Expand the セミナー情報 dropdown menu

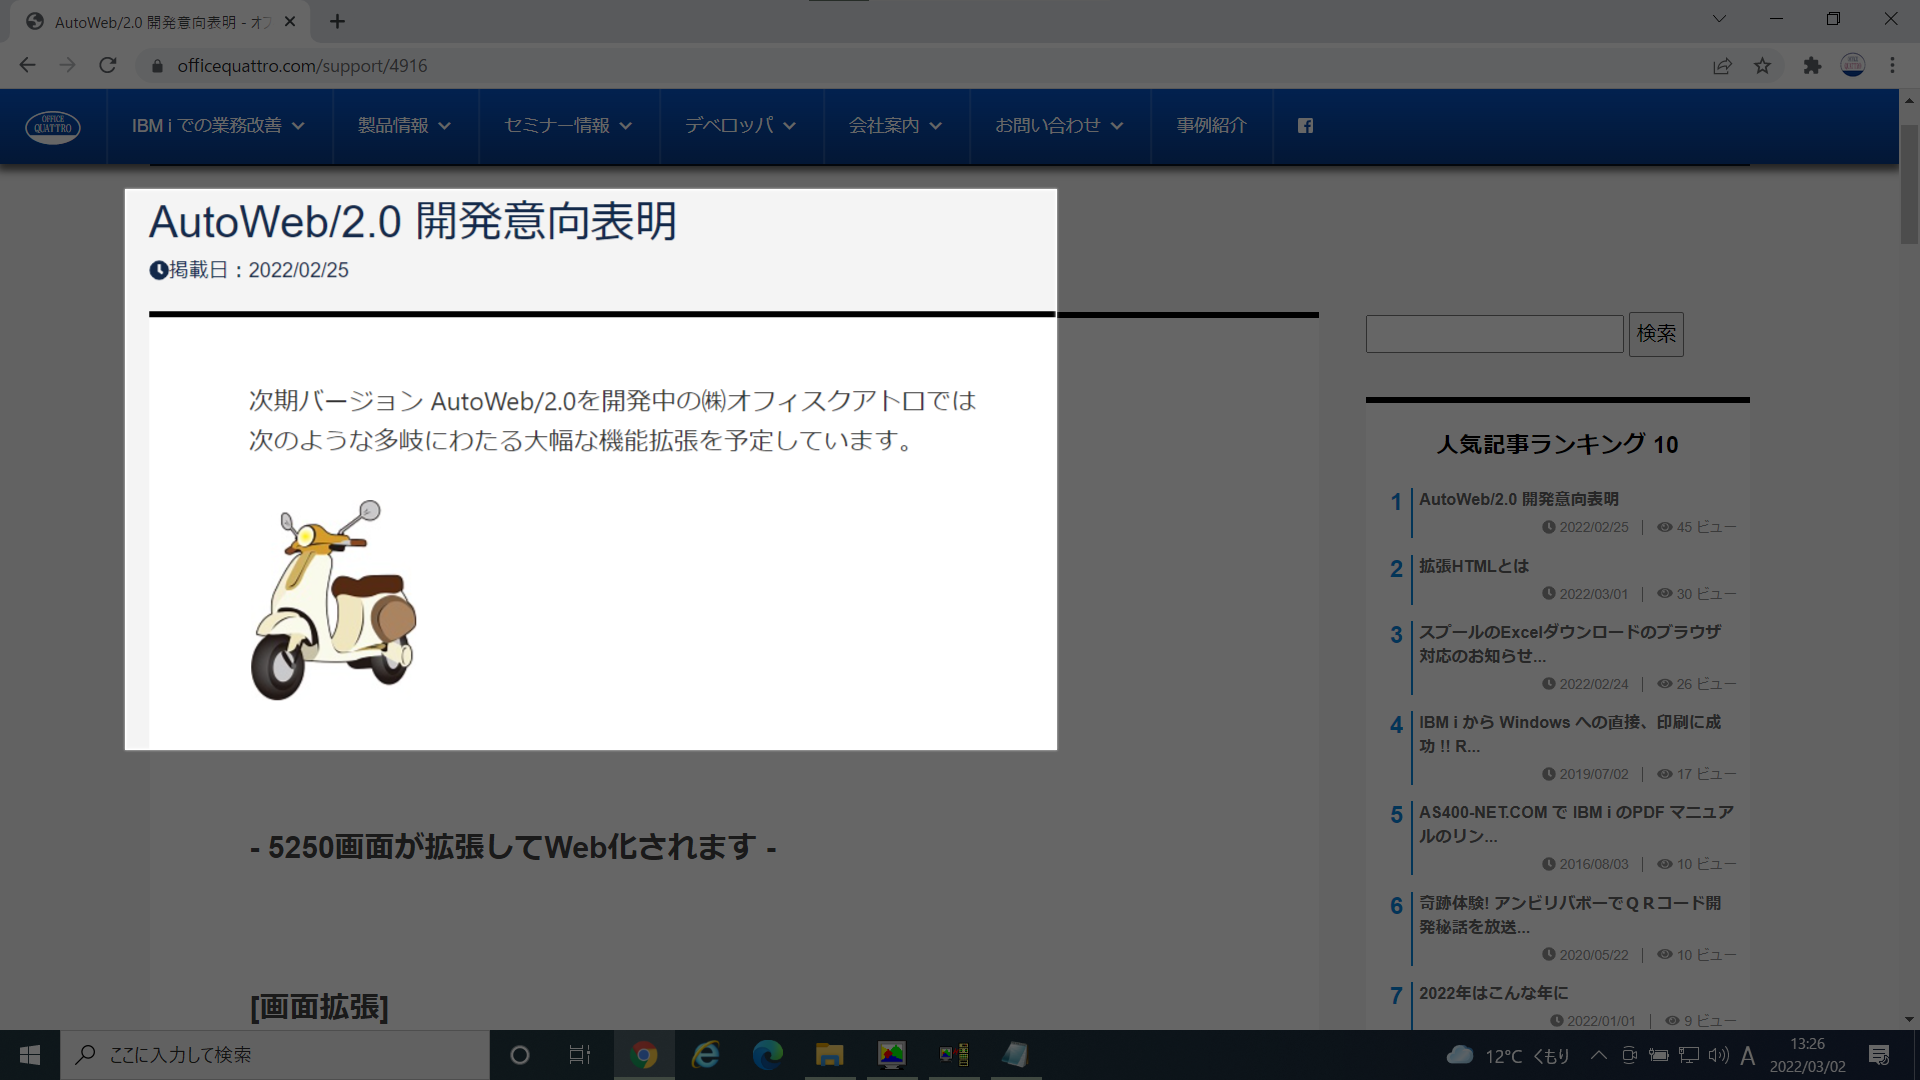pos(568,126)
